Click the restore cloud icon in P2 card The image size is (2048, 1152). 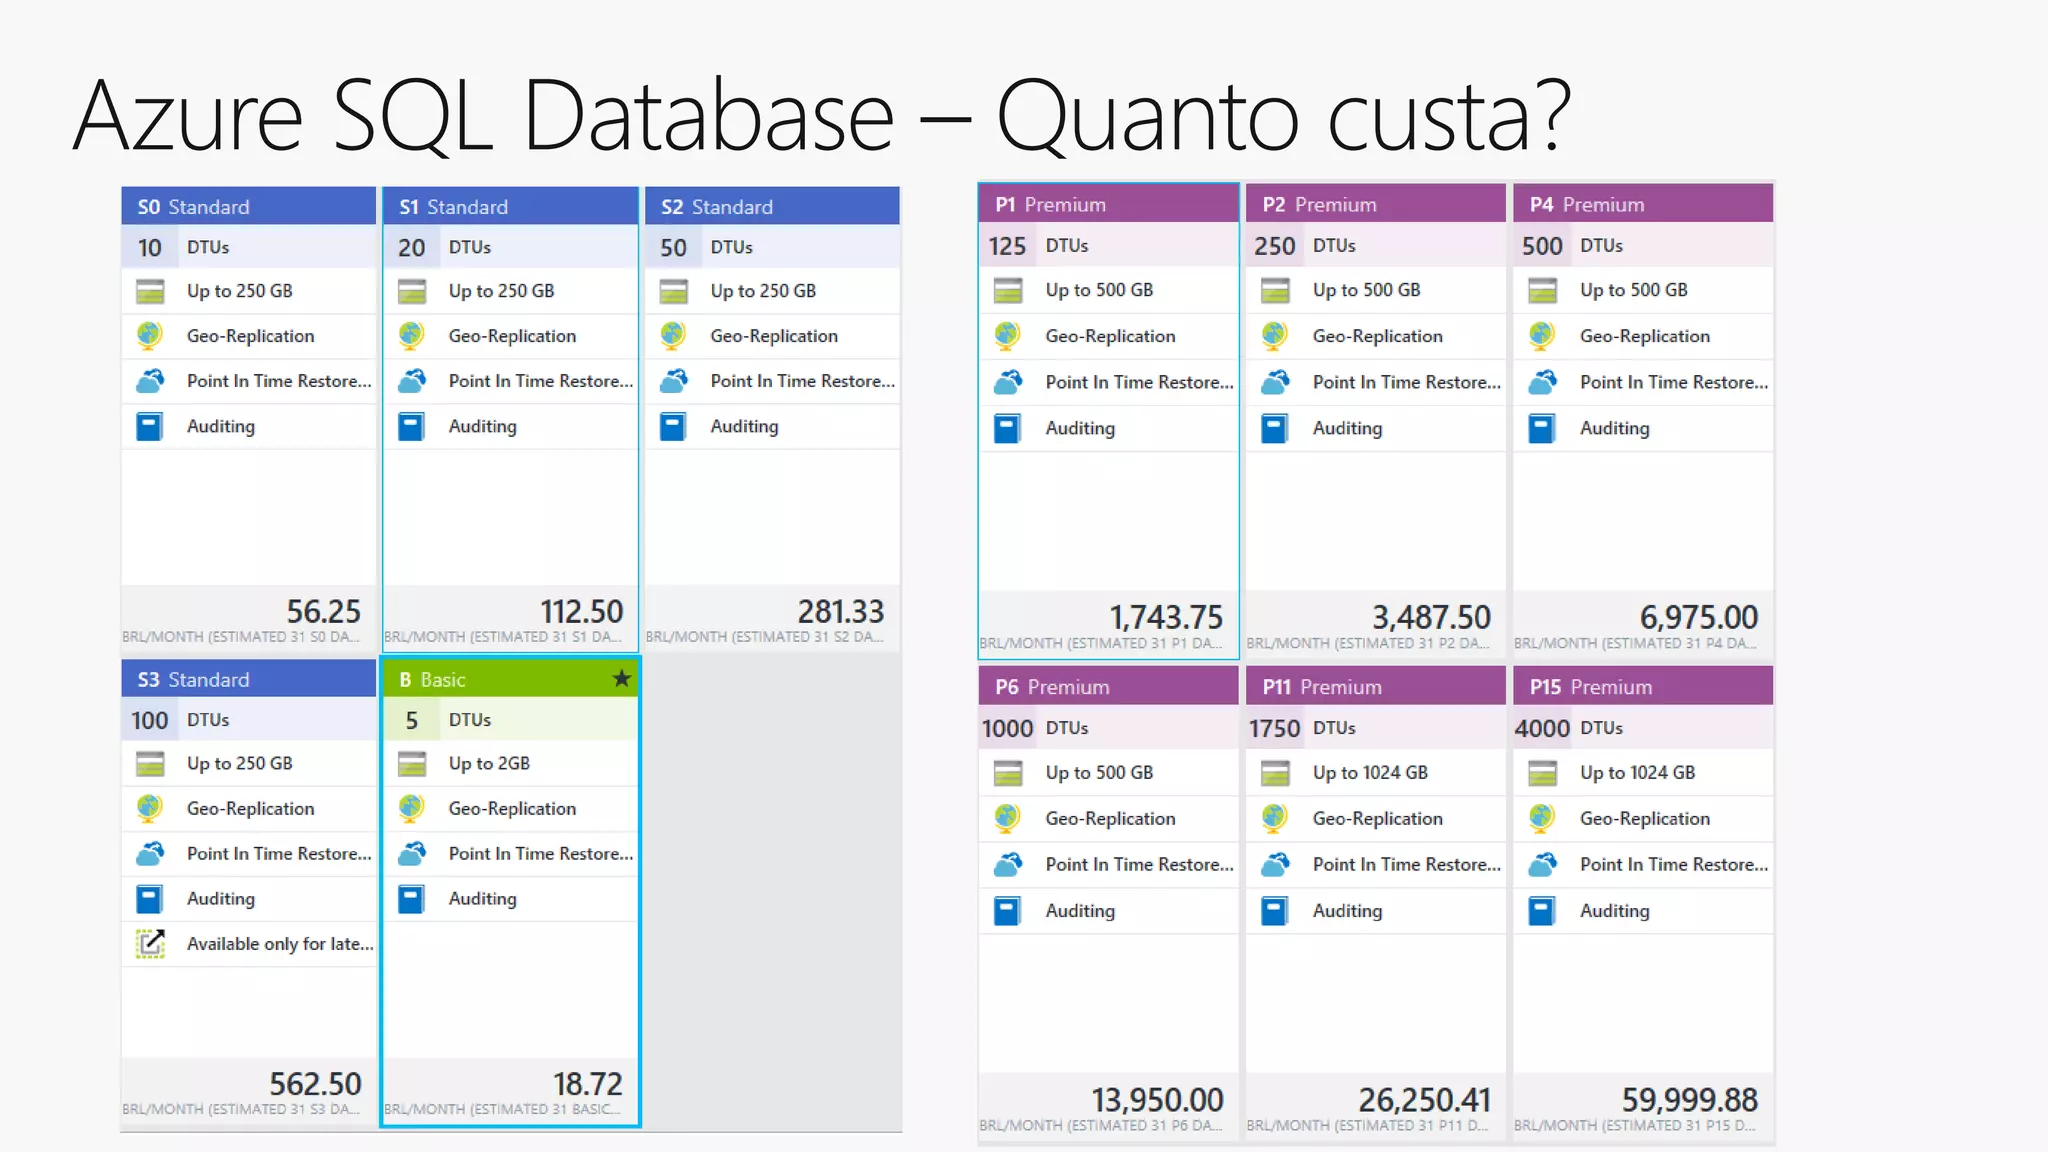(1275, 382)
